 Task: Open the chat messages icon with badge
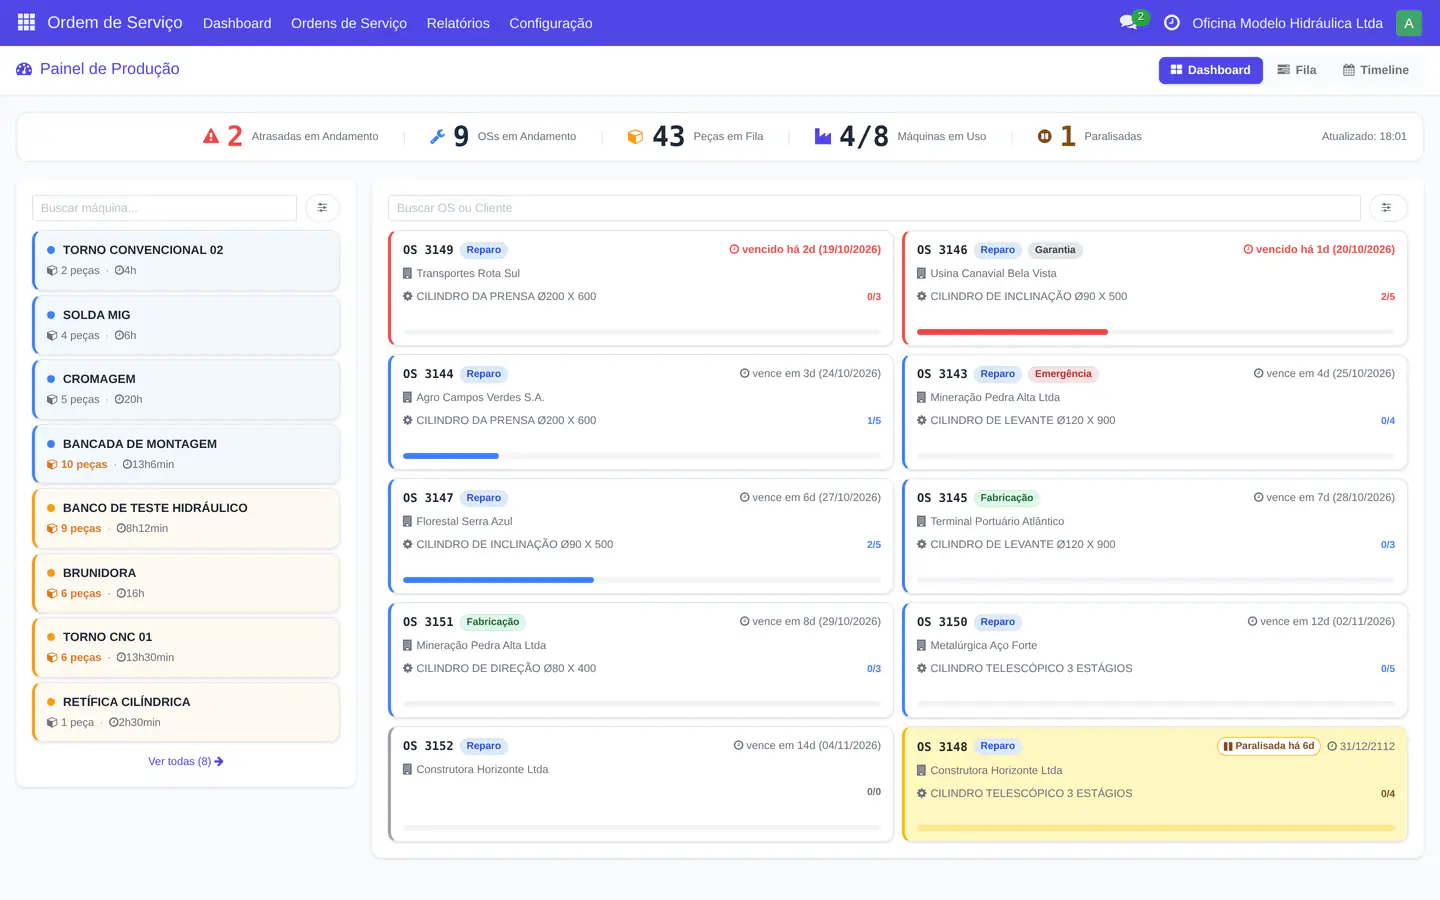click(1130, 22)
